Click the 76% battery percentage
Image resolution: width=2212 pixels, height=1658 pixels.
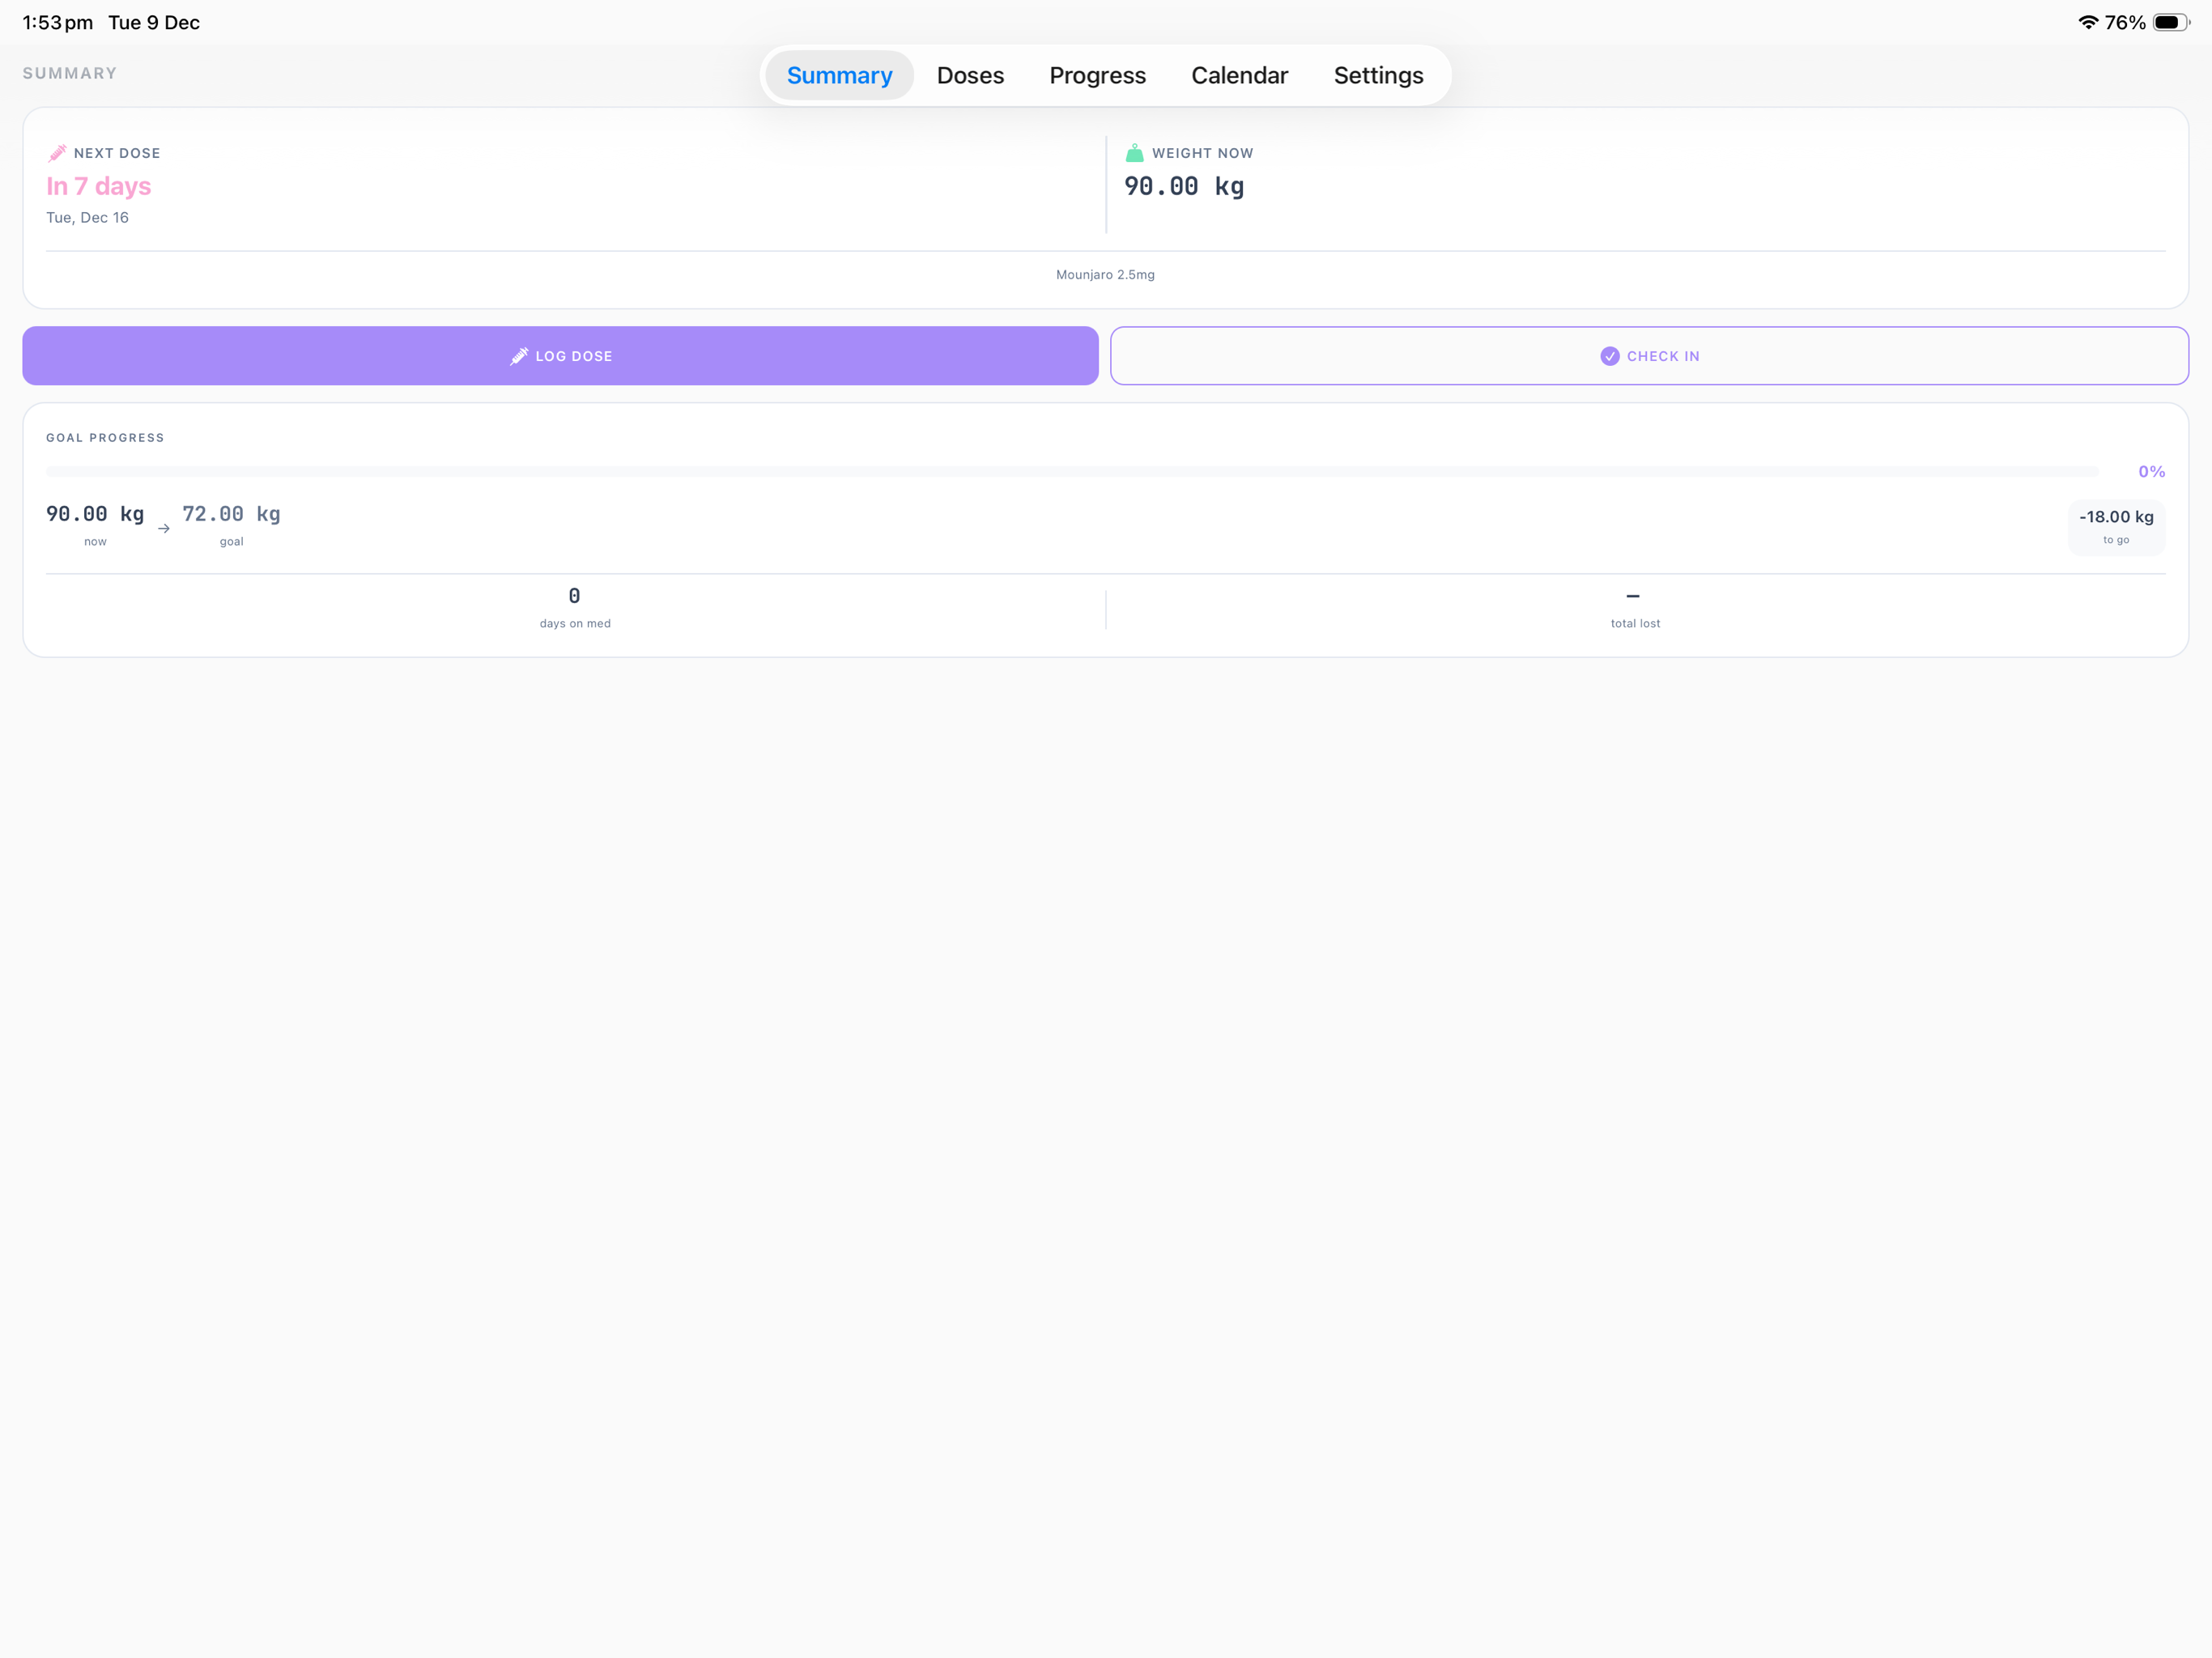coord(2125,22)
